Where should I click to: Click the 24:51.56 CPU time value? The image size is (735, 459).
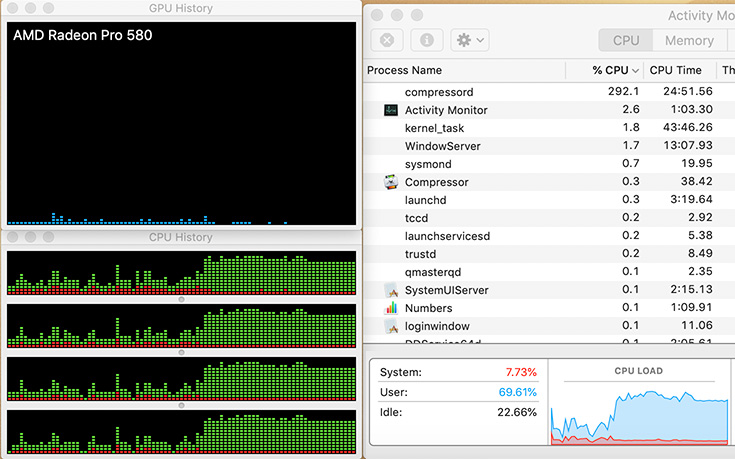click(x=688, y=91)
